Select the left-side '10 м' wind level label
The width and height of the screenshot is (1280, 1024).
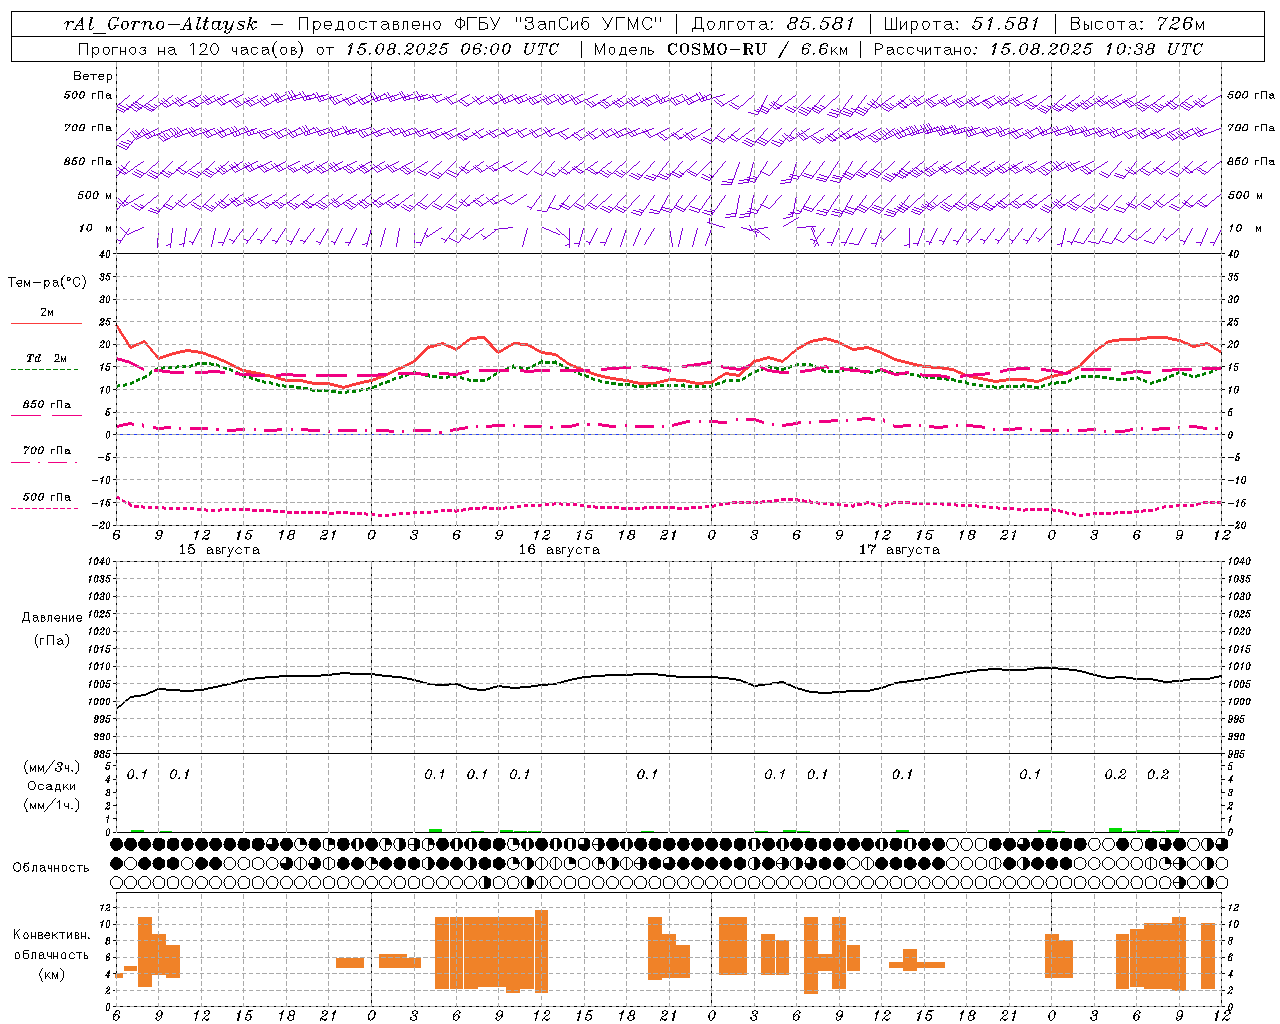(95, 229)
